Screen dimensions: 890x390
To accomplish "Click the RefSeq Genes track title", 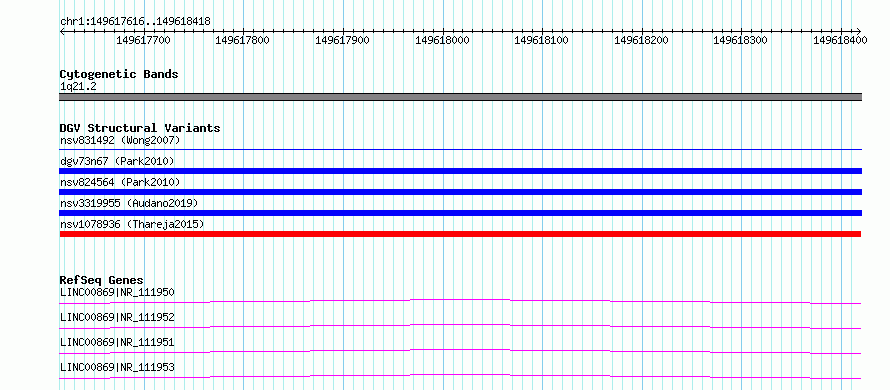I will 102,280.
